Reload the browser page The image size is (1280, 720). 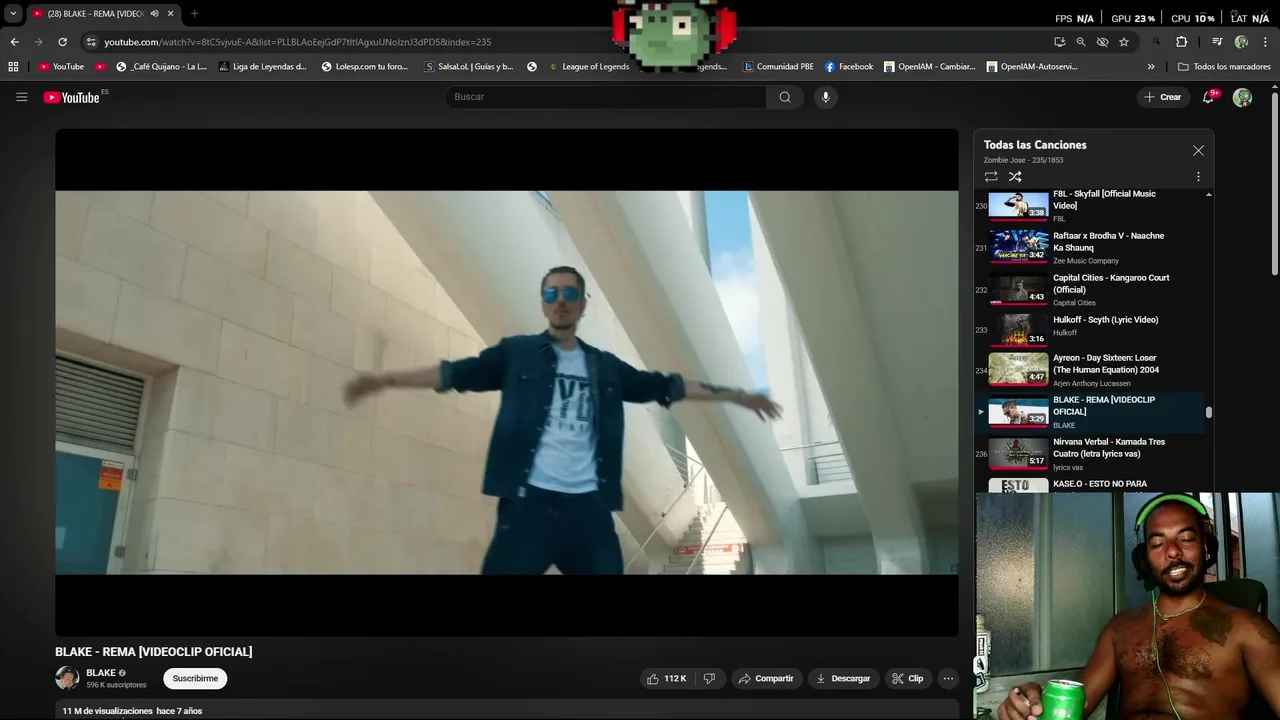[x=62, y=42]
